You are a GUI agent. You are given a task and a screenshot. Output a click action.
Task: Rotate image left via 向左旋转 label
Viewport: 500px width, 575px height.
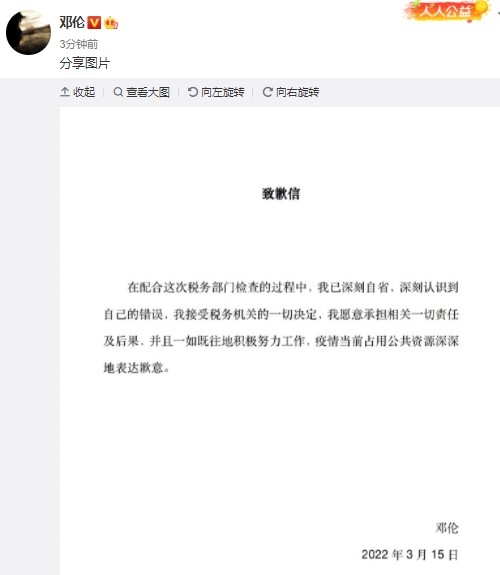223,92
